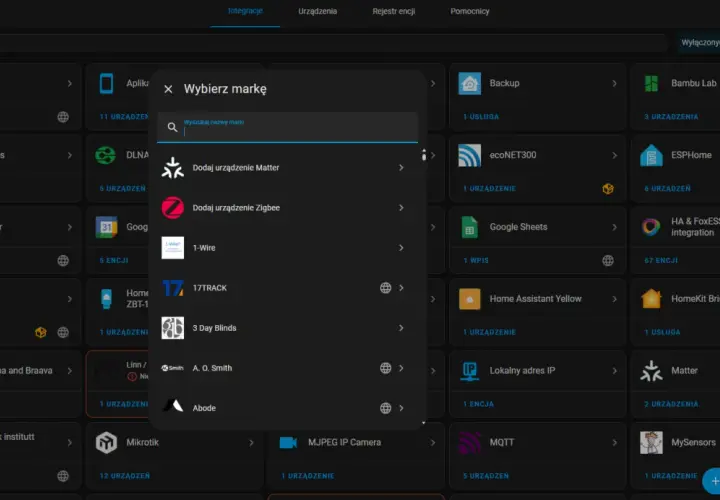Open the MQTT card chevron
This screenshot has width=720, height=500.
614,443
